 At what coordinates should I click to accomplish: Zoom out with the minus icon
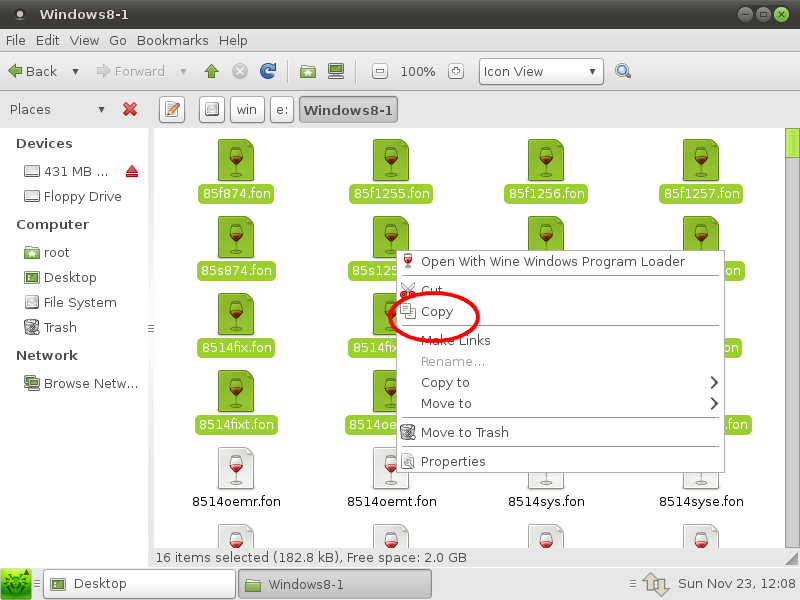[x=380, y=71]
